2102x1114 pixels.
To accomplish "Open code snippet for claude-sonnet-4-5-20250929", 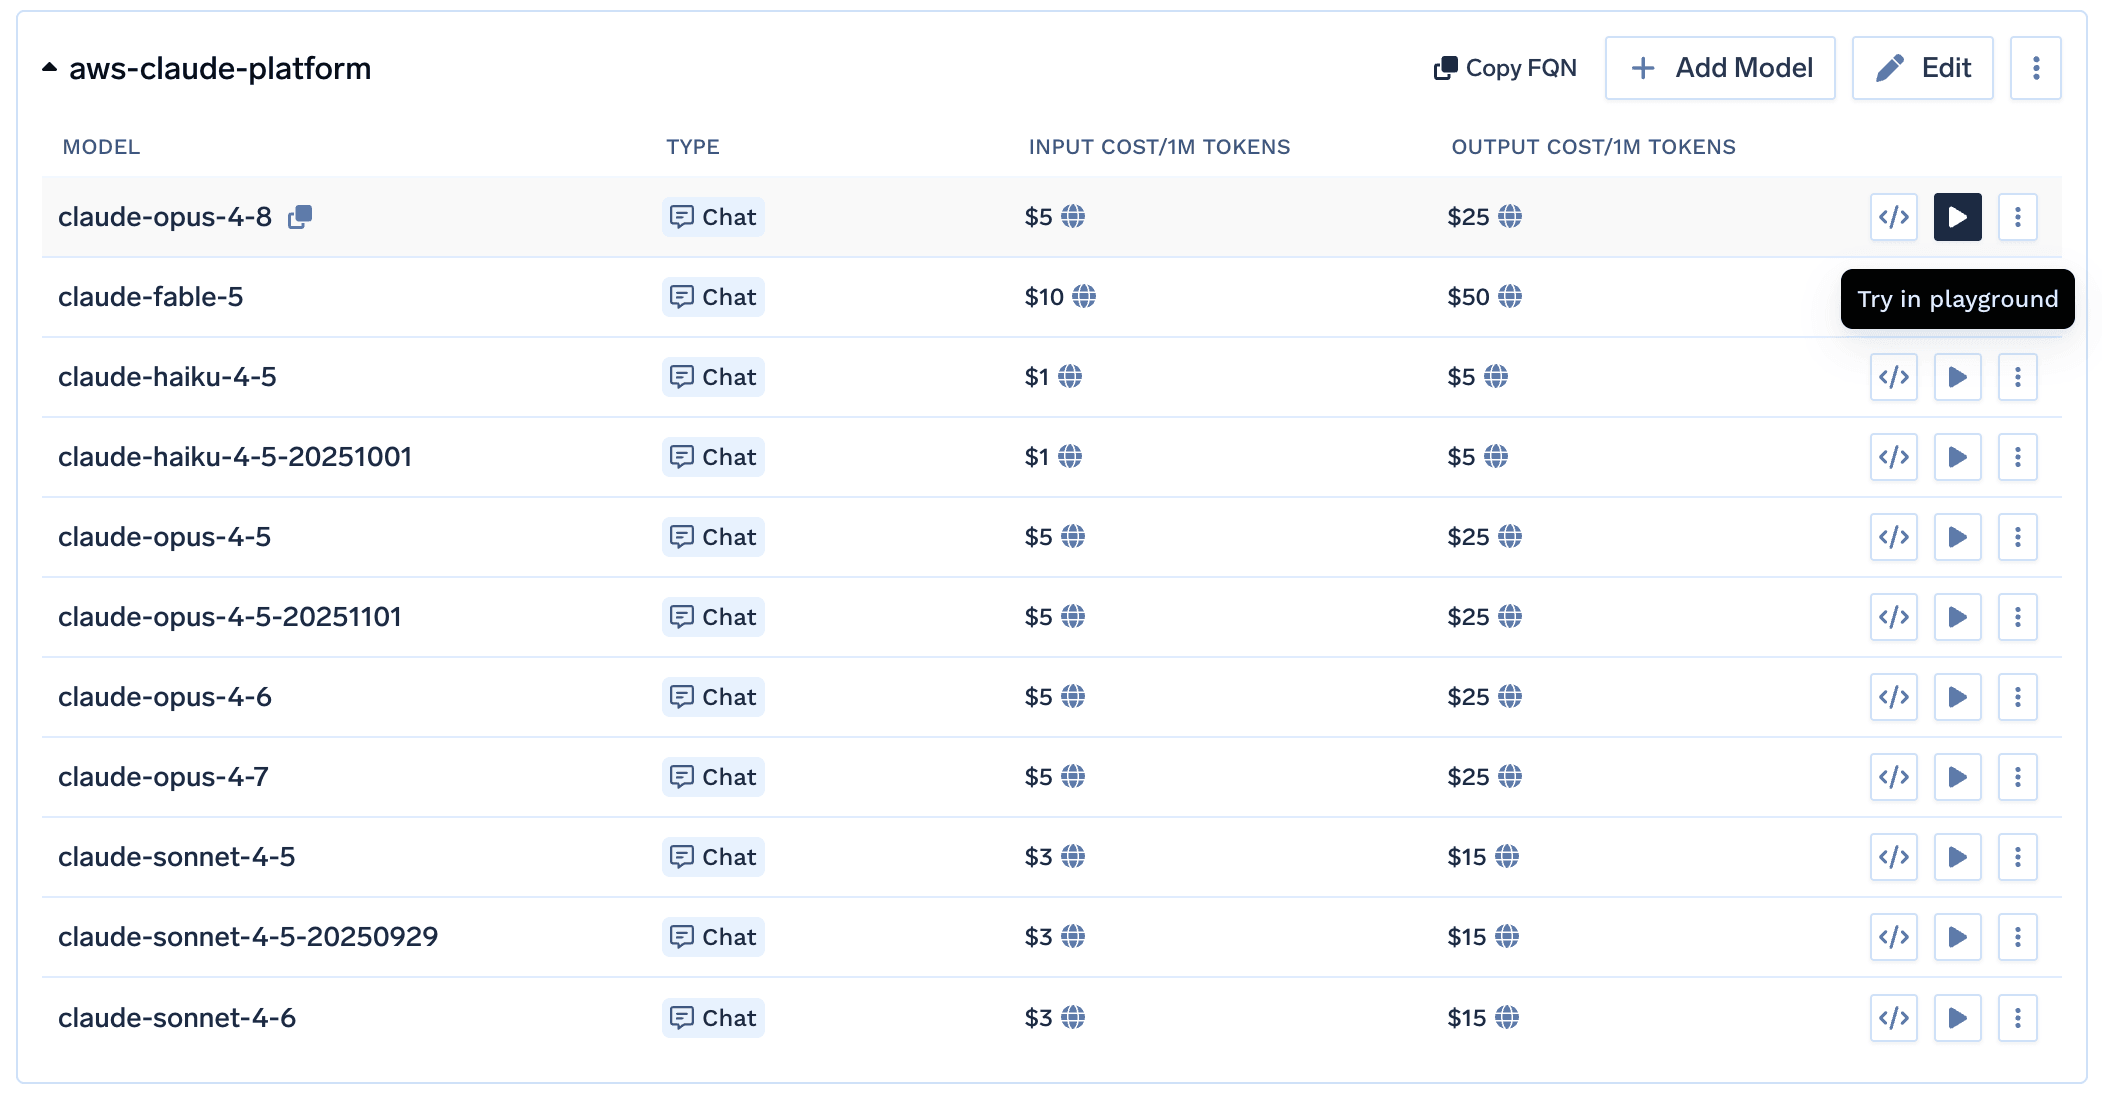I will 1894,937.
